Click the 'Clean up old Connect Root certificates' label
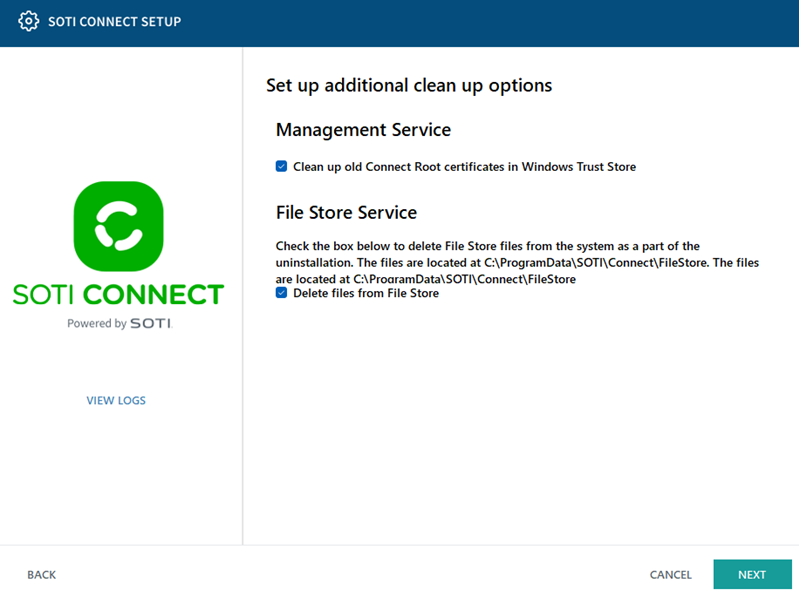Viewport: 799px width, 596px height. 464,167
